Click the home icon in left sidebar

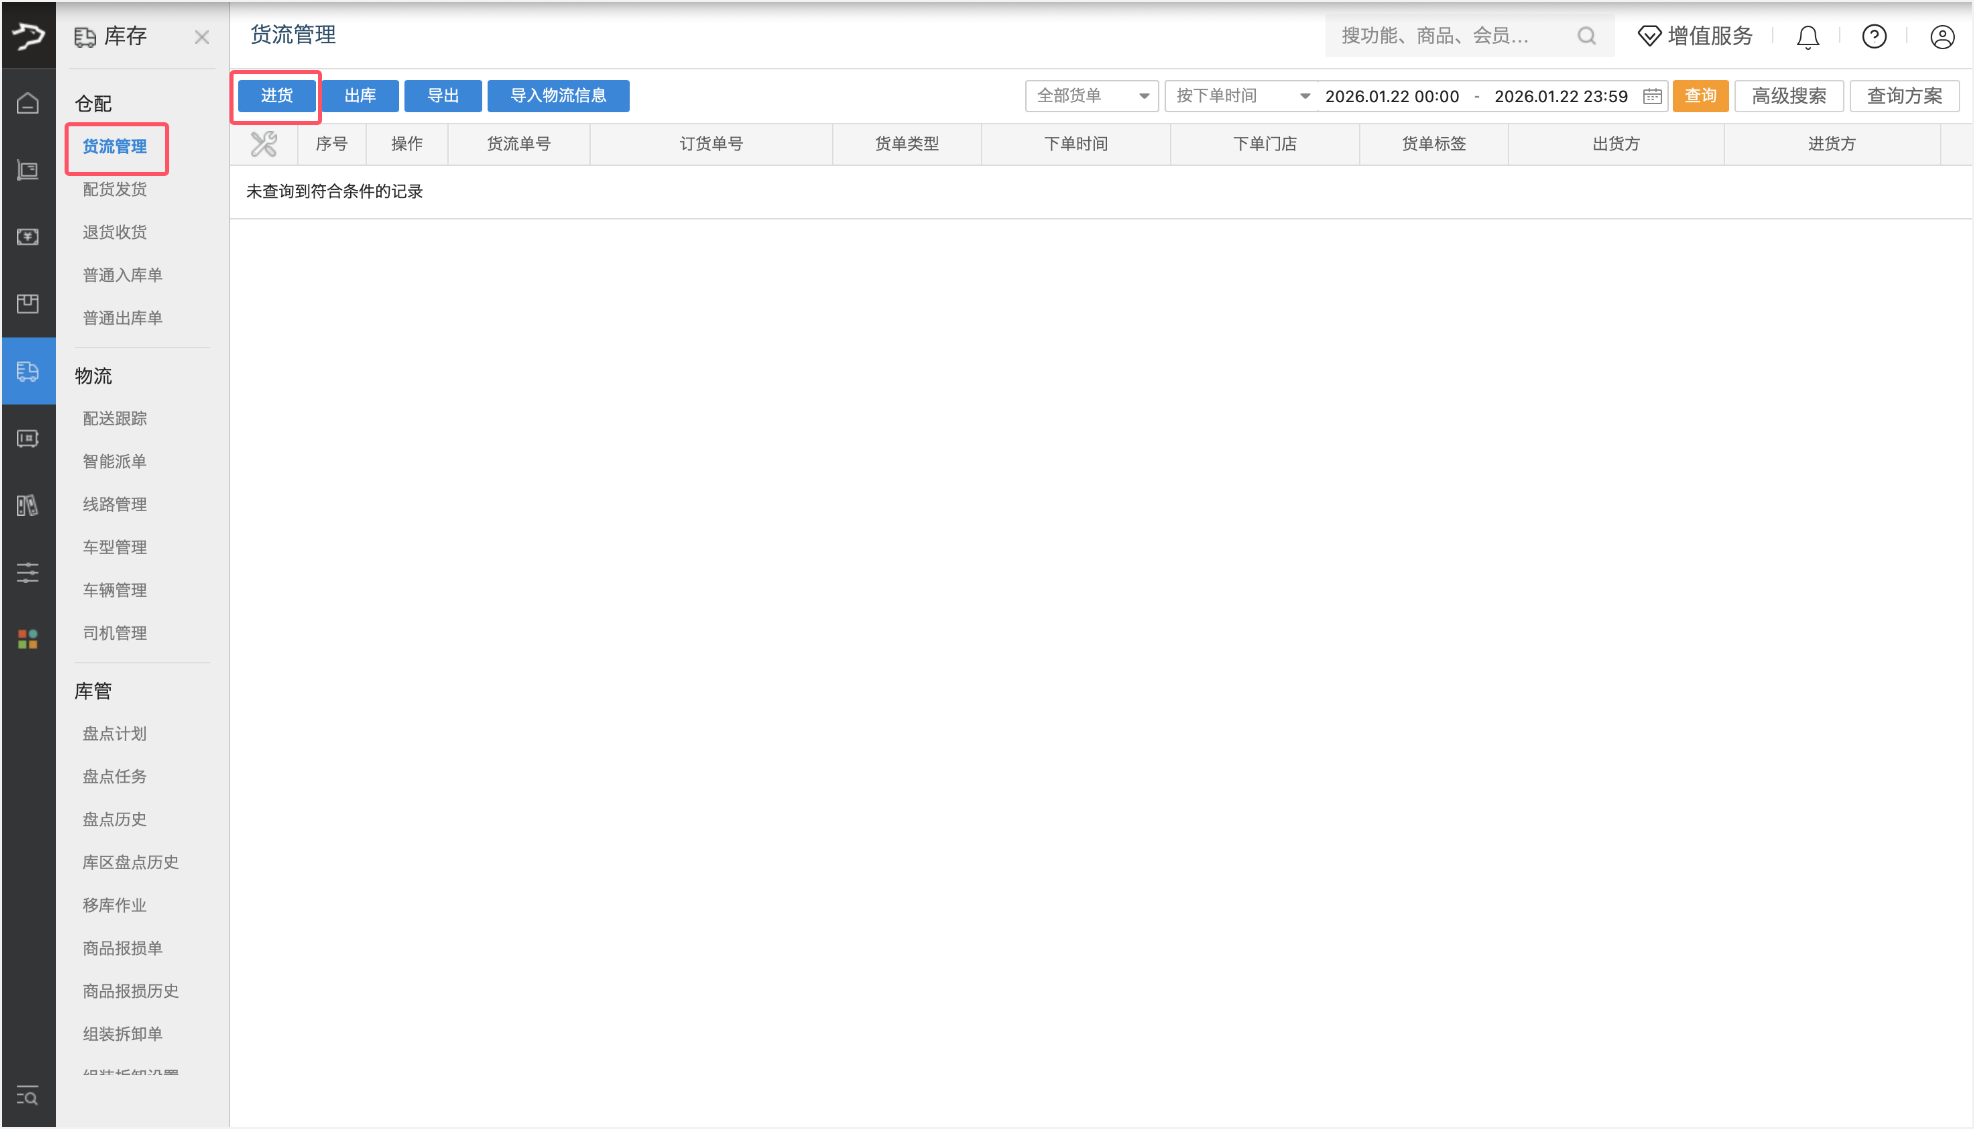point(28,103)
